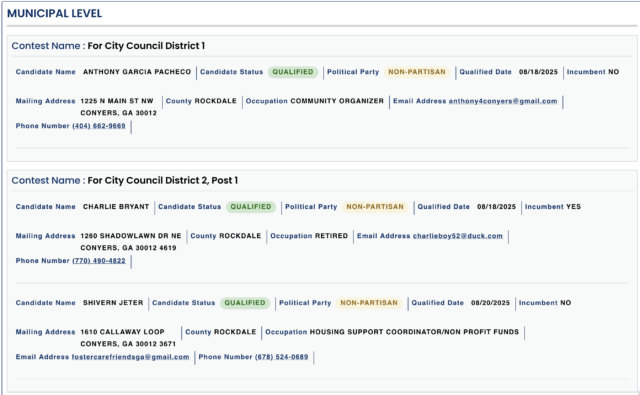Click NON-PARTISAN badge in Shivern Jeter's row
Image resolution: width=640 pixels, height=395 pixels.
[x=369, y=303]
